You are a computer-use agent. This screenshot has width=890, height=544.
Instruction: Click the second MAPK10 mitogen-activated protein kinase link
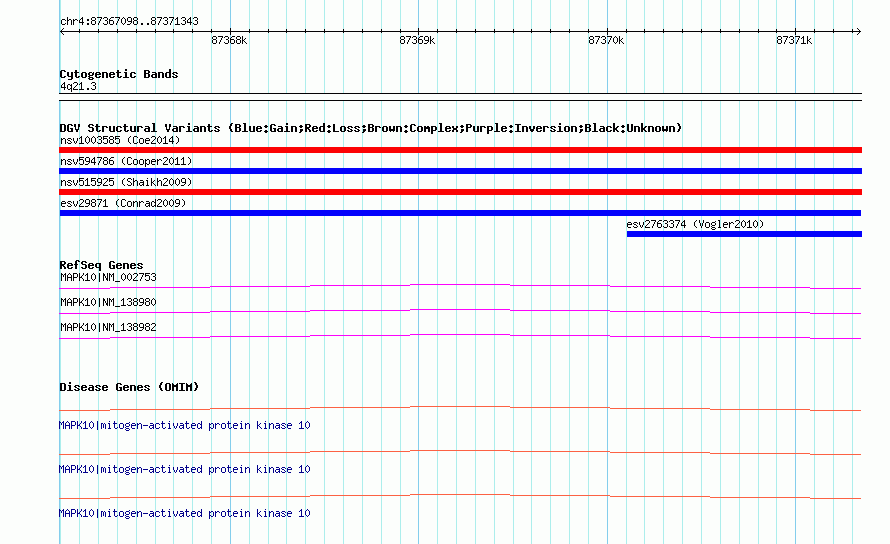[184, 470]
